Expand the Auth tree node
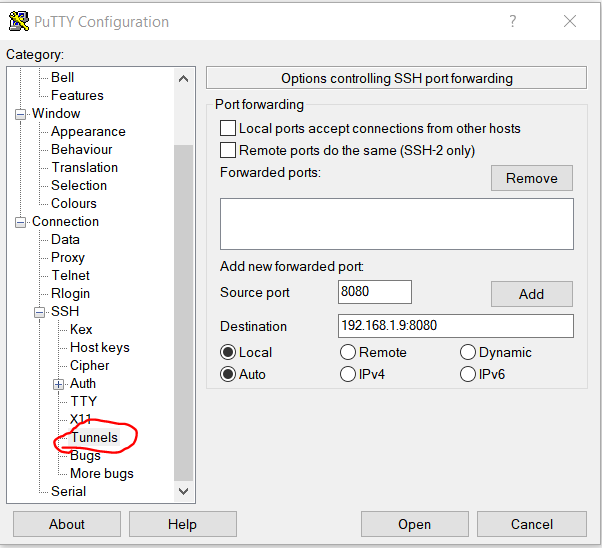 click(x=58, y=384)
